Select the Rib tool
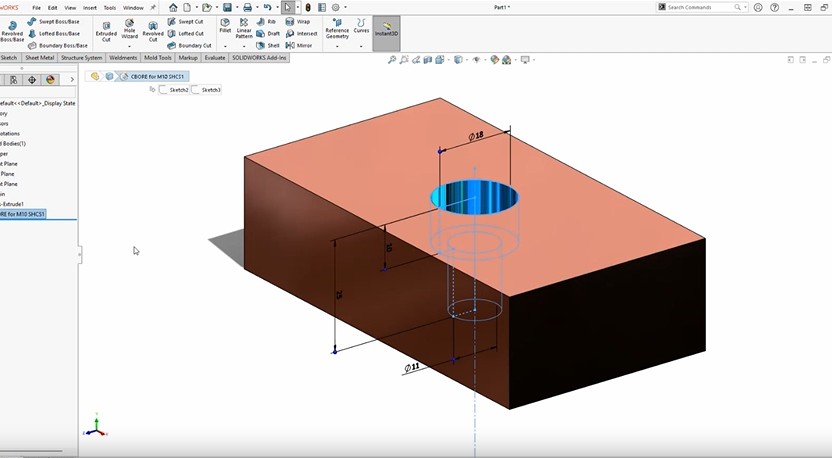The image size is (832, 458). [x=266, y=22]
